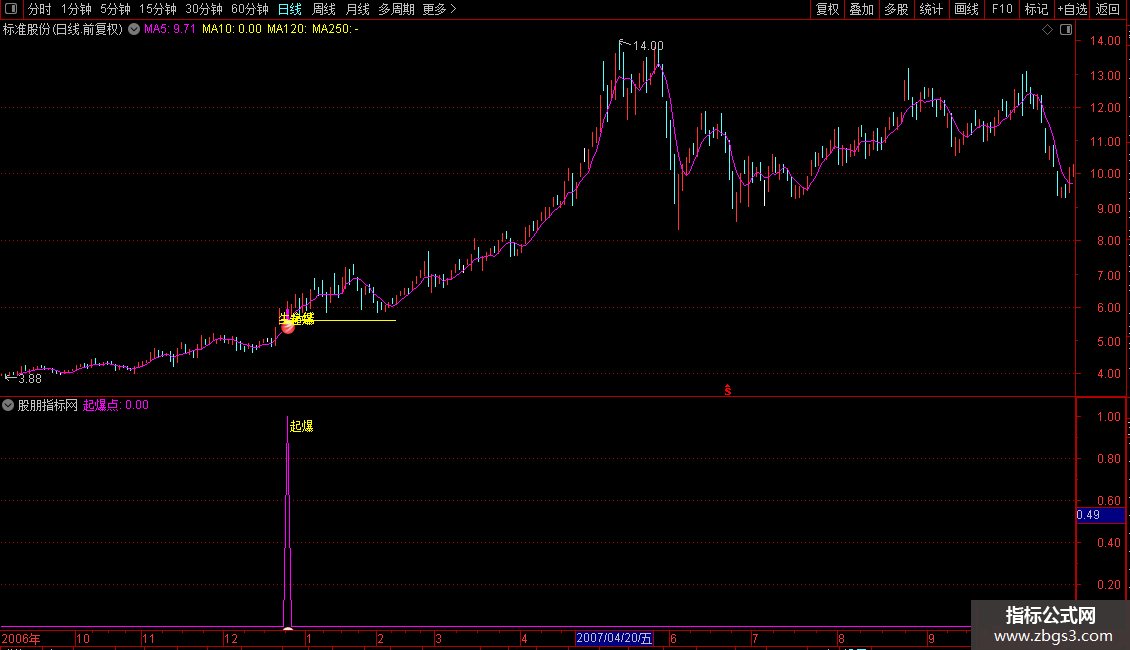
Task: Click the red S marker on chart
Action: click(x=728, y=390)
